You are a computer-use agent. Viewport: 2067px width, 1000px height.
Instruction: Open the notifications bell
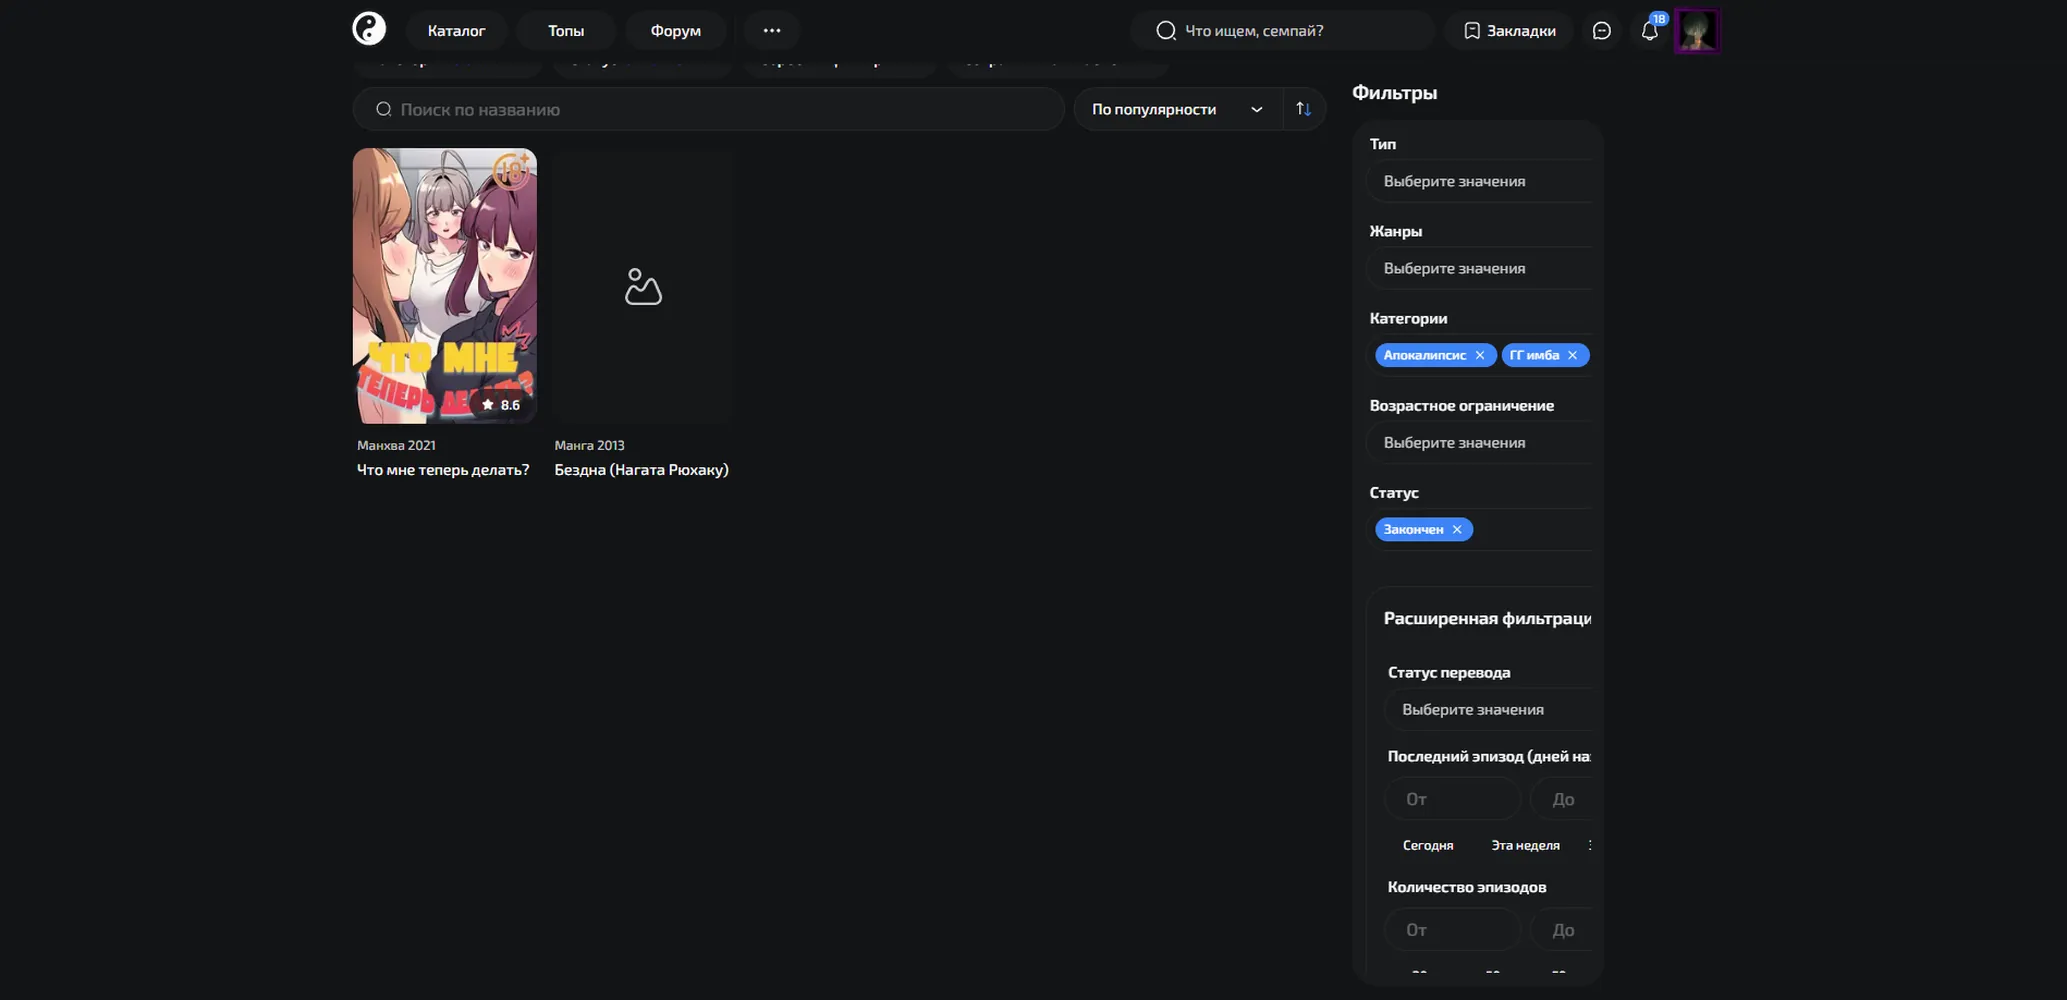click(x=1649, y=31)
